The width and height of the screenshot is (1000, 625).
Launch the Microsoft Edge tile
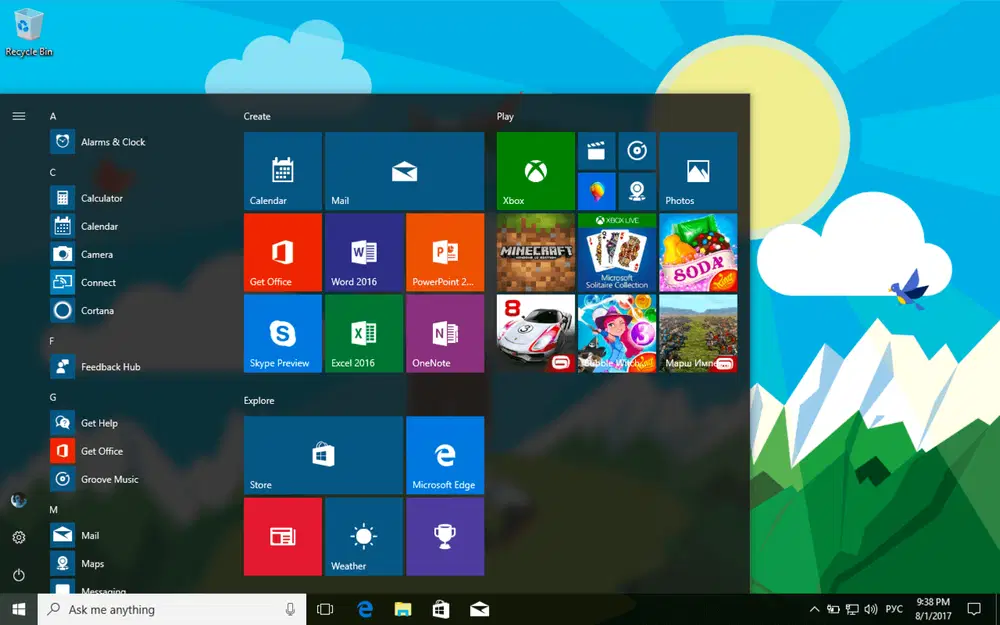[x=445, y=455]
